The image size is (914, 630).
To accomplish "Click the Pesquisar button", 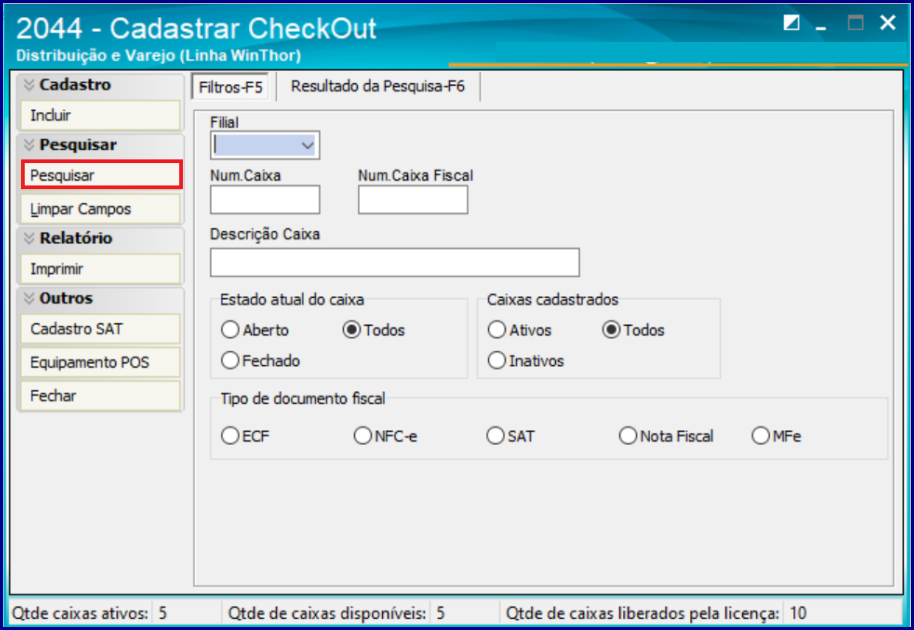I will (x=101, y=175).
